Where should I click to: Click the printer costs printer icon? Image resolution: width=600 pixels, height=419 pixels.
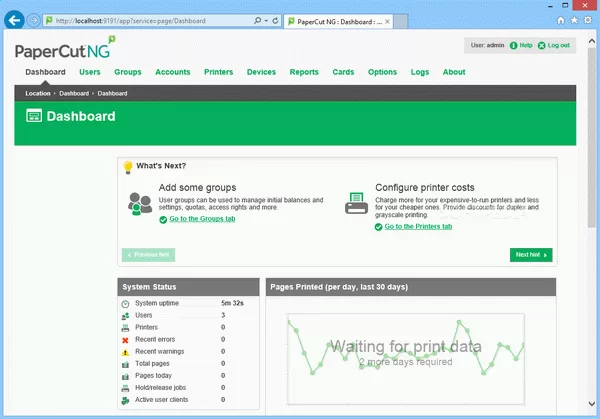(x=356, y=203)
